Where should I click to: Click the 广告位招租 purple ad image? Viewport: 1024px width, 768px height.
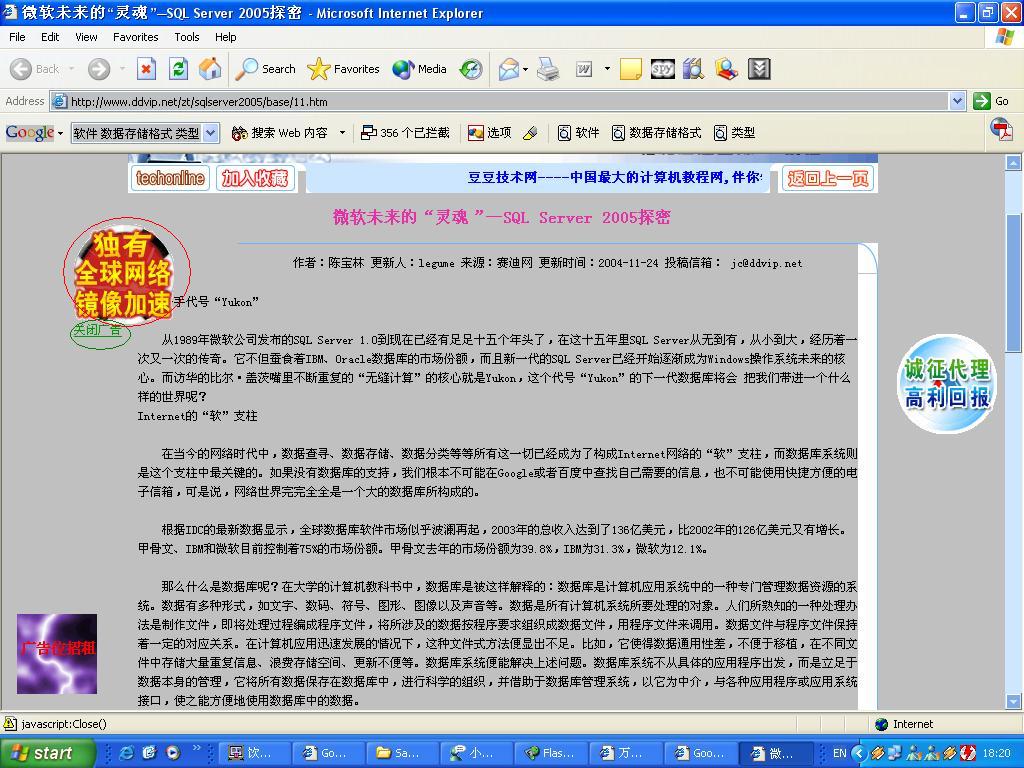57,653
